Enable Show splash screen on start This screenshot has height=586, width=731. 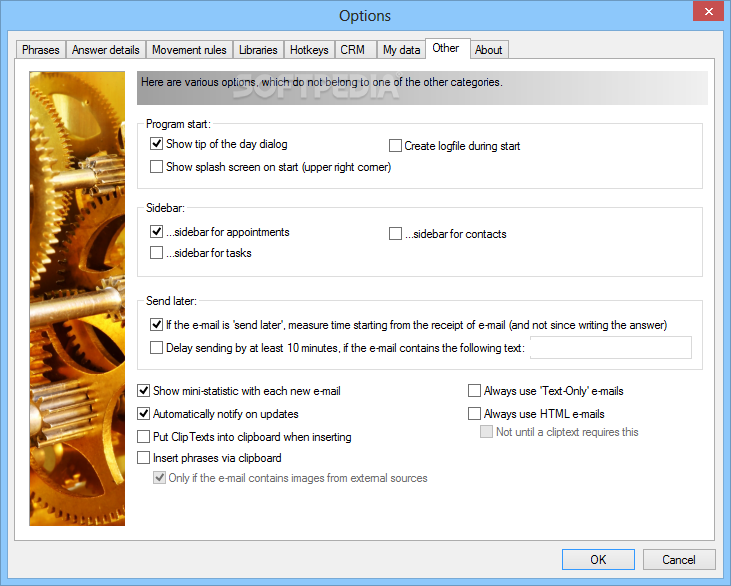coord(156,167)
